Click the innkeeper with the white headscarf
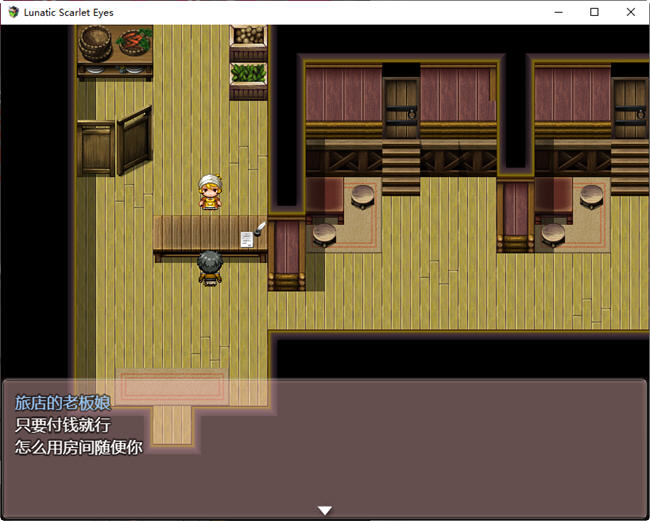This screenshot has width=650, height=521. point(209,193)
